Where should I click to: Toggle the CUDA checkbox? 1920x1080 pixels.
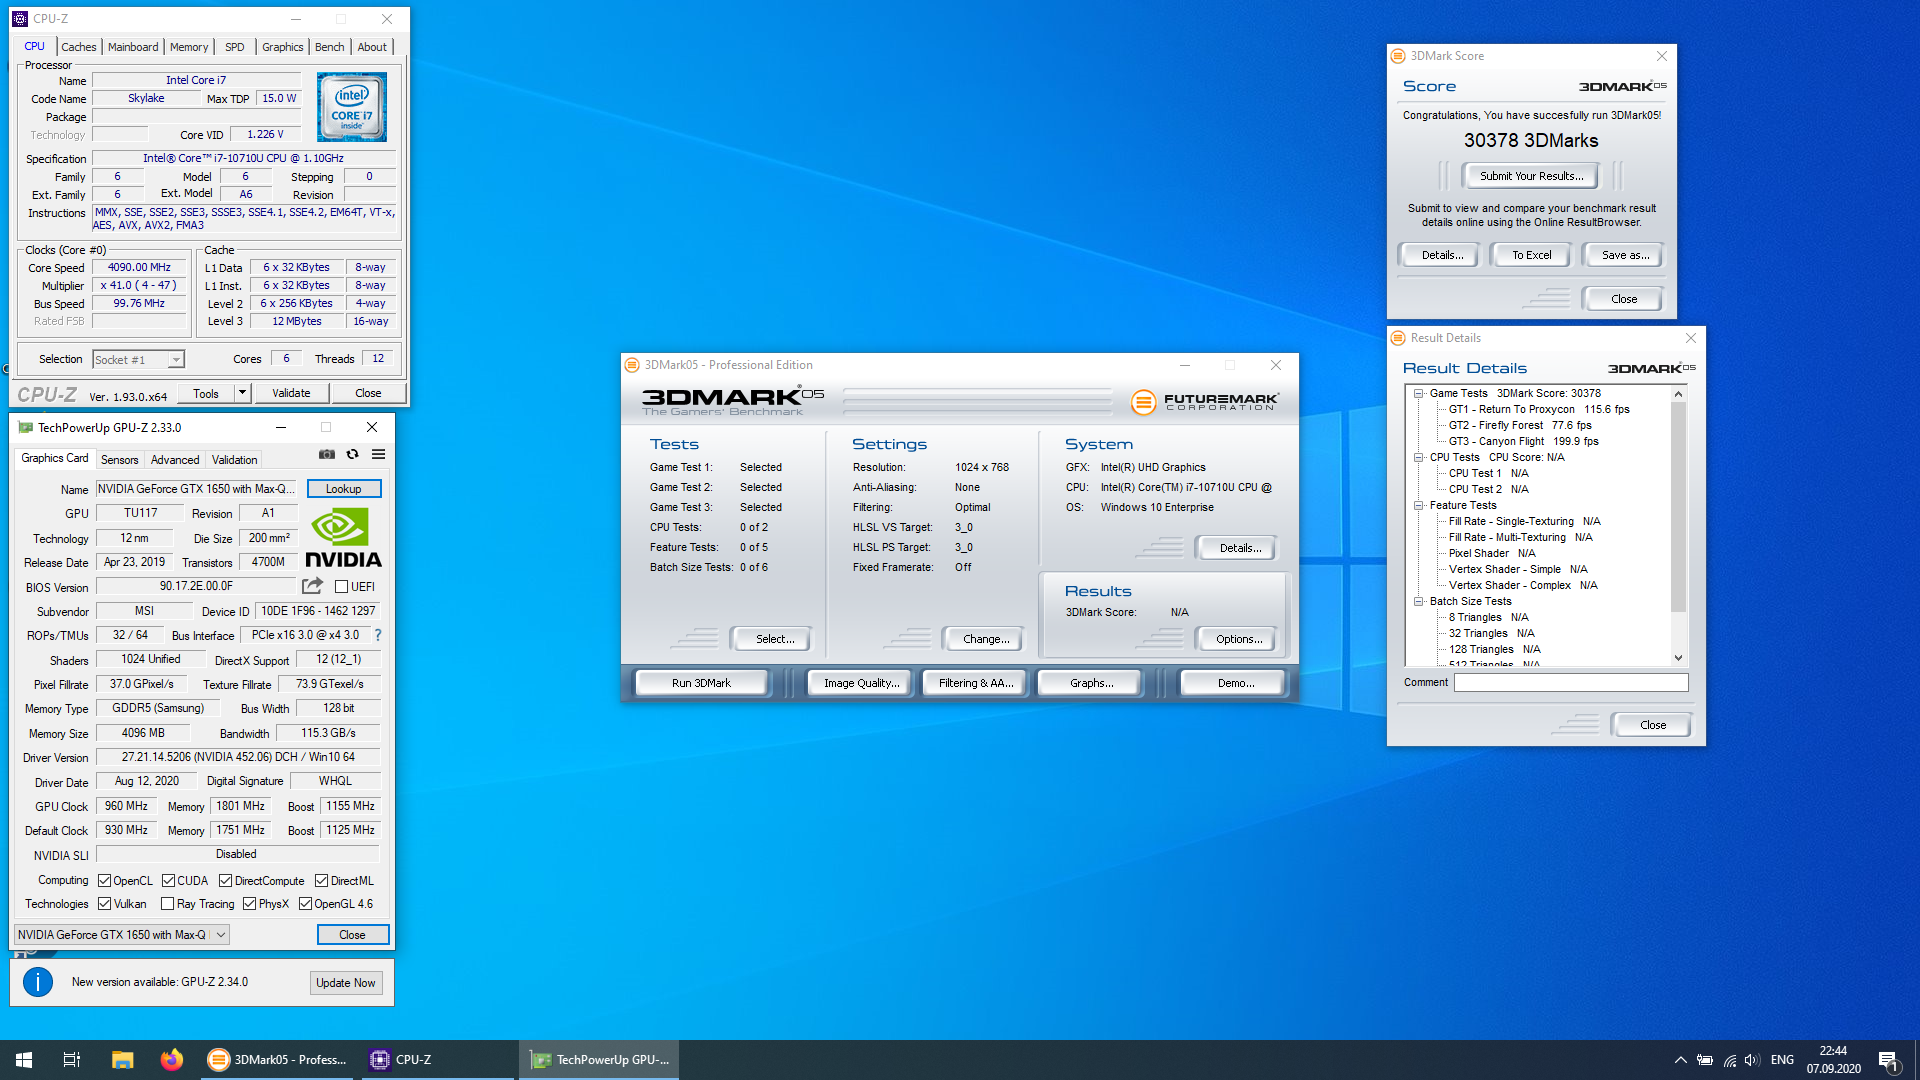(168, 881)
